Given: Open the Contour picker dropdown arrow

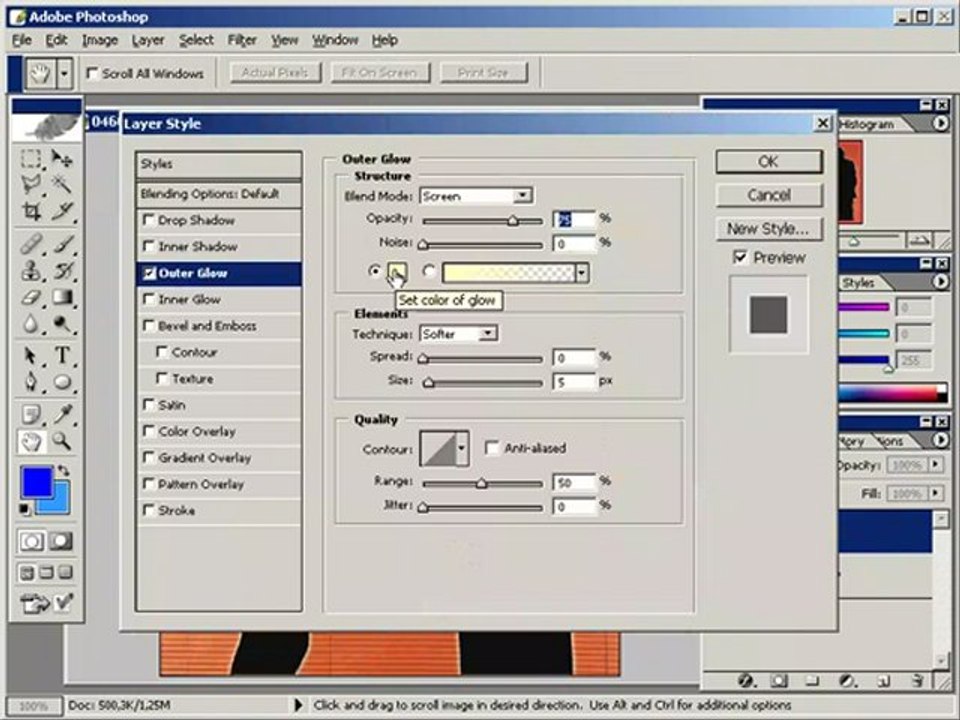Looking at the screenshot, I should [x=462, y=448].
